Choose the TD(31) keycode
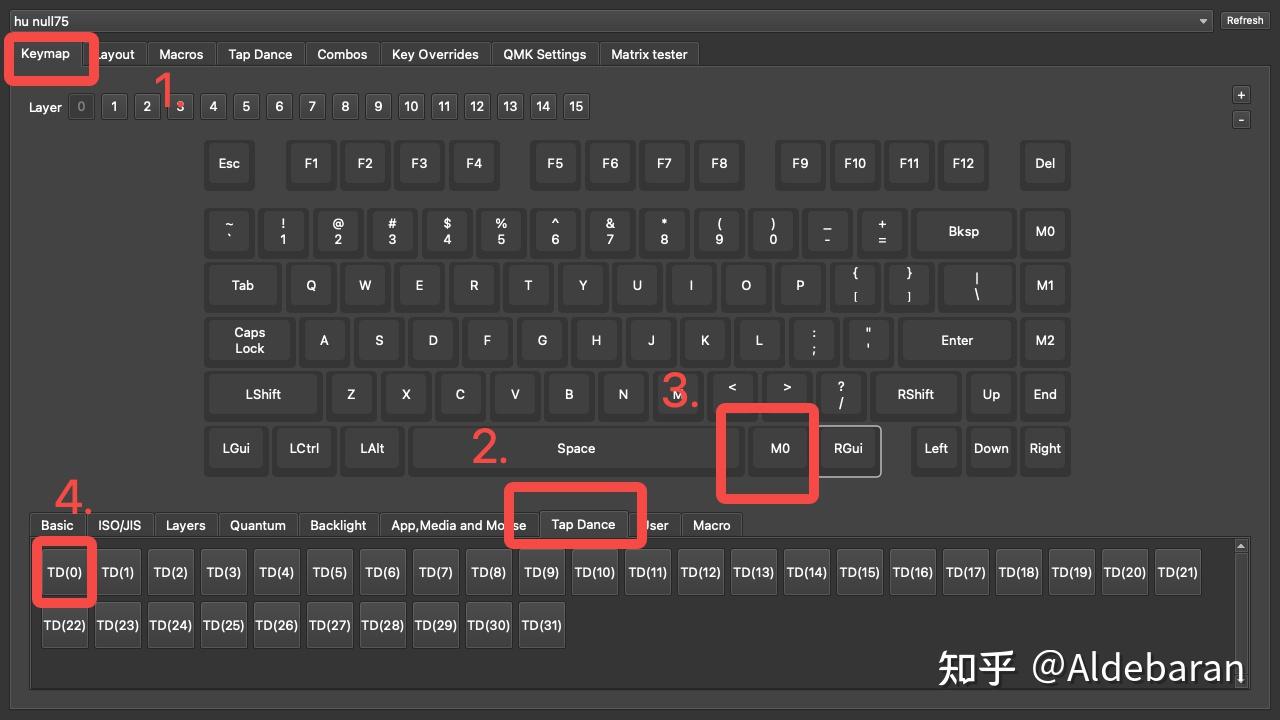This screenshot has width=1280, height=720. 542,625
